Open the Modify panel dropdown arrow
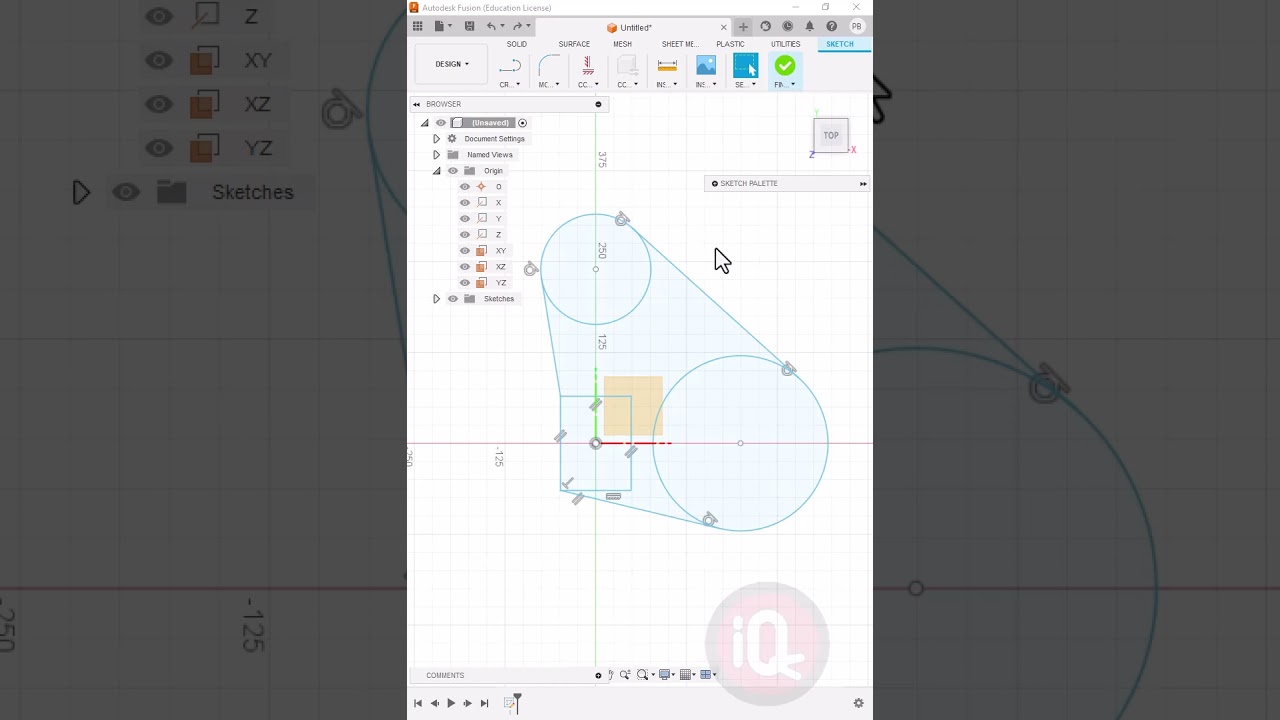The width and height of the screenshot is (1280, 720). [557, 85]
